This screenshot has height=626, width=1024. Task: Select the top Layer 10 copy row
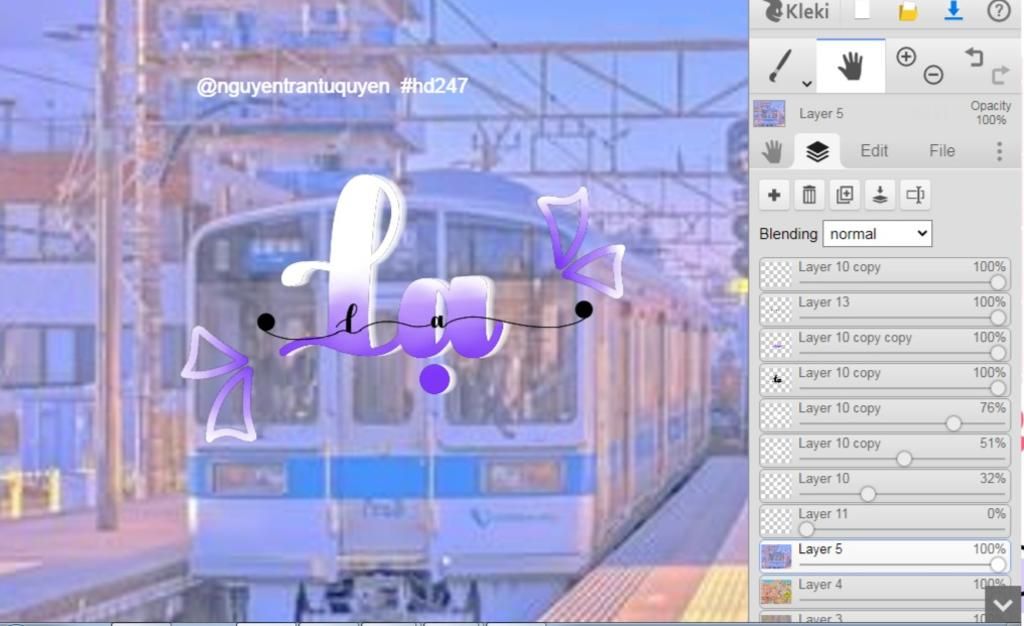[x=885, y=274]
